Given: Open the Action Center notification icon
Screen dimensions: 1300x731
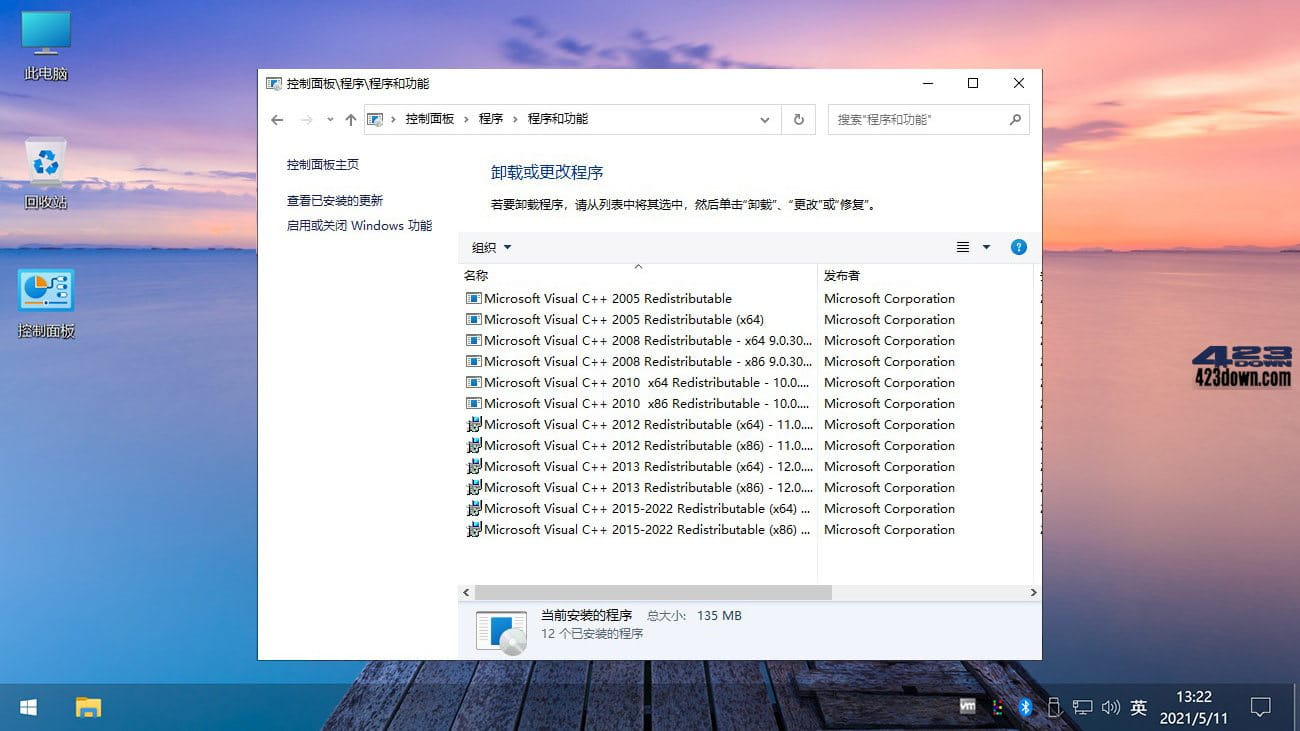Looking at the screenshot, I should 1261,707.
